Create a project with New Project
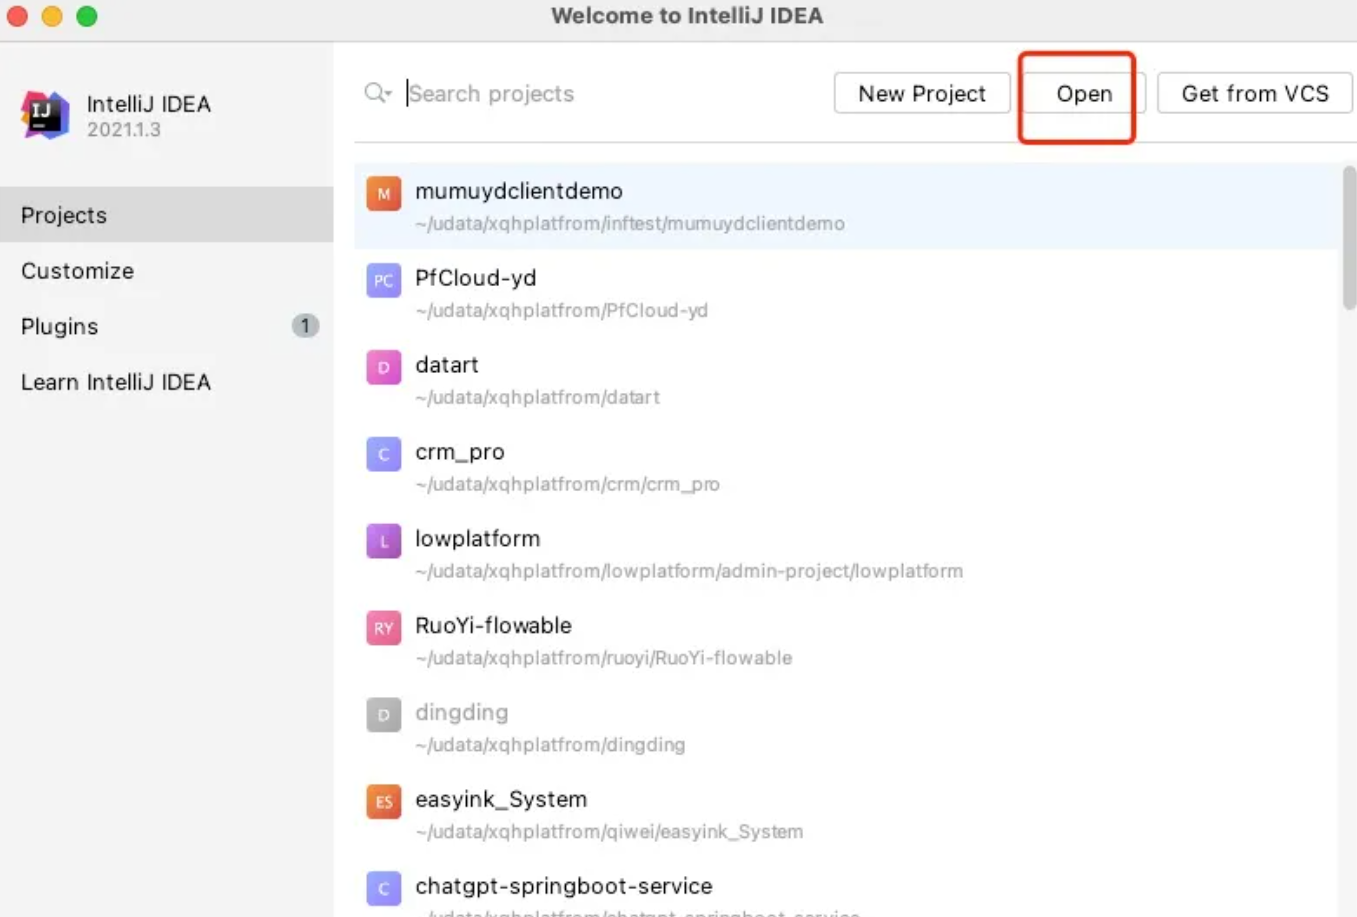 922,93
